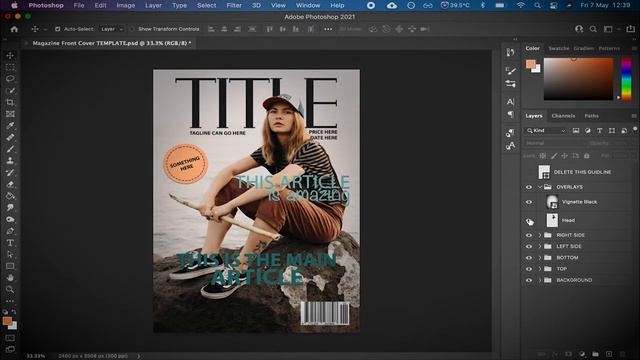The height and width of the screenshot is (360, 640).
Task: Filter layers by pixel layers icon
Action: coord(576,131)
